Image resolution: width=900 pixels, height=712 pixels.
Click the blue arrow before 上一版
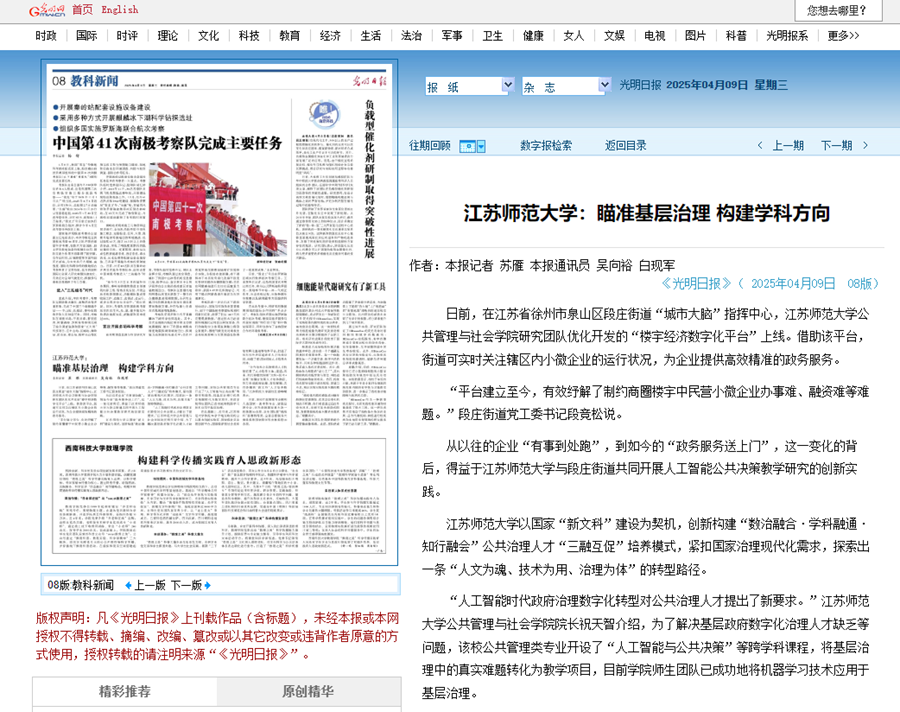click(128, 585)
